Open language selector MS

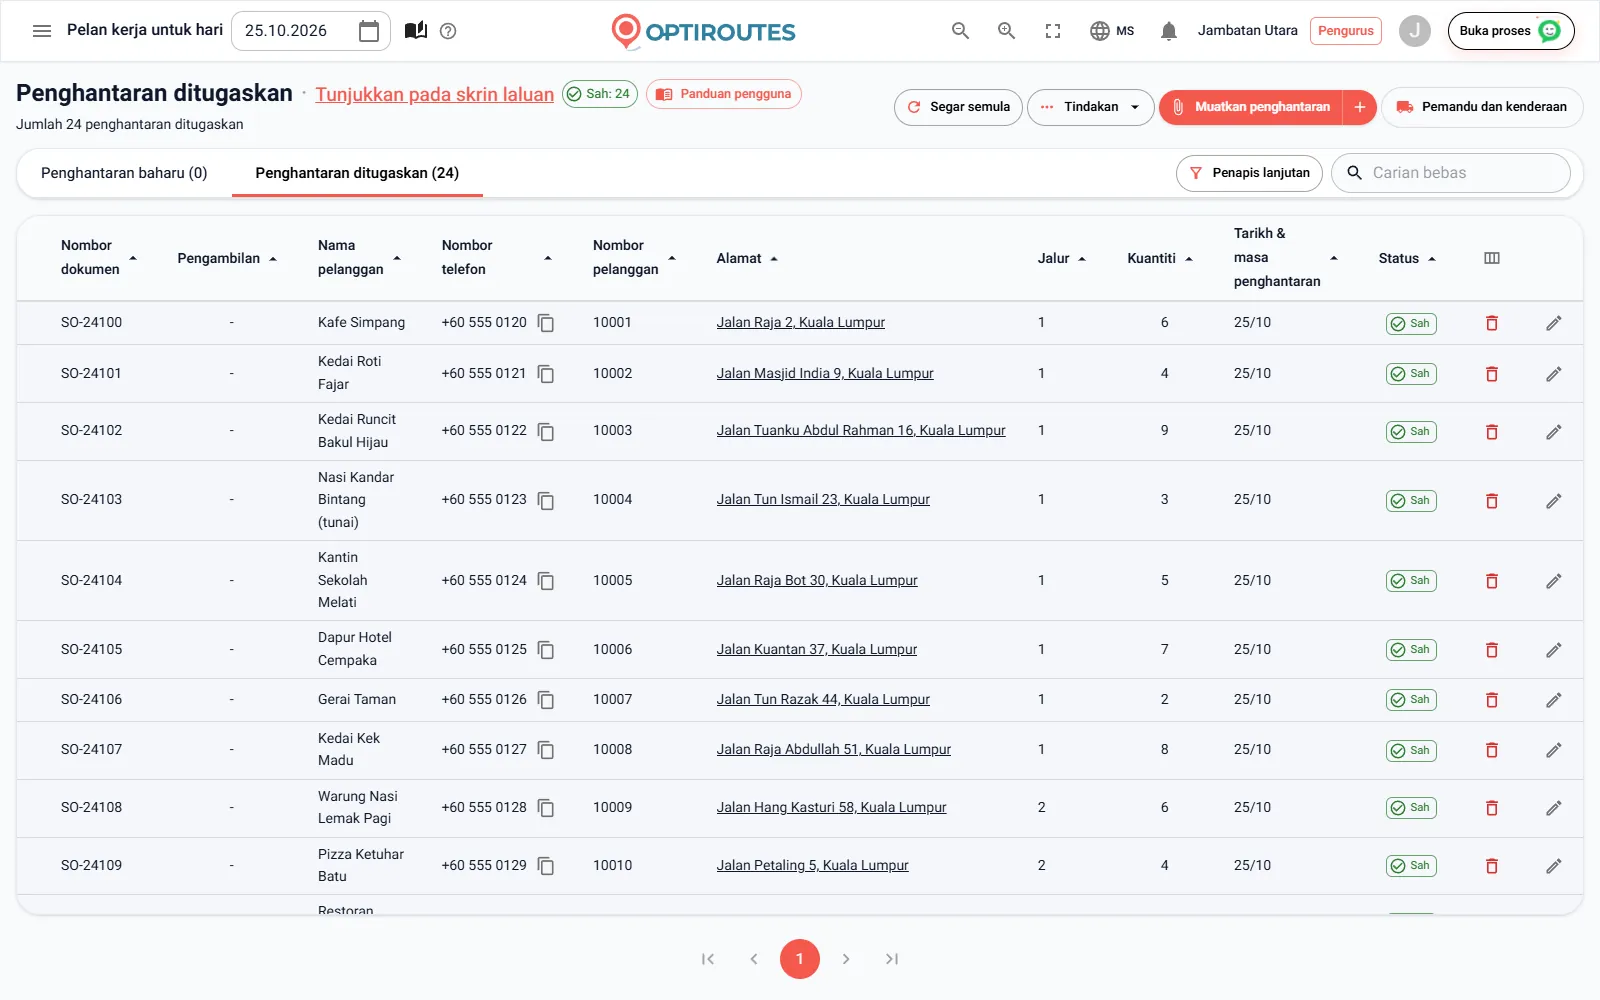tap(1112, 31)
